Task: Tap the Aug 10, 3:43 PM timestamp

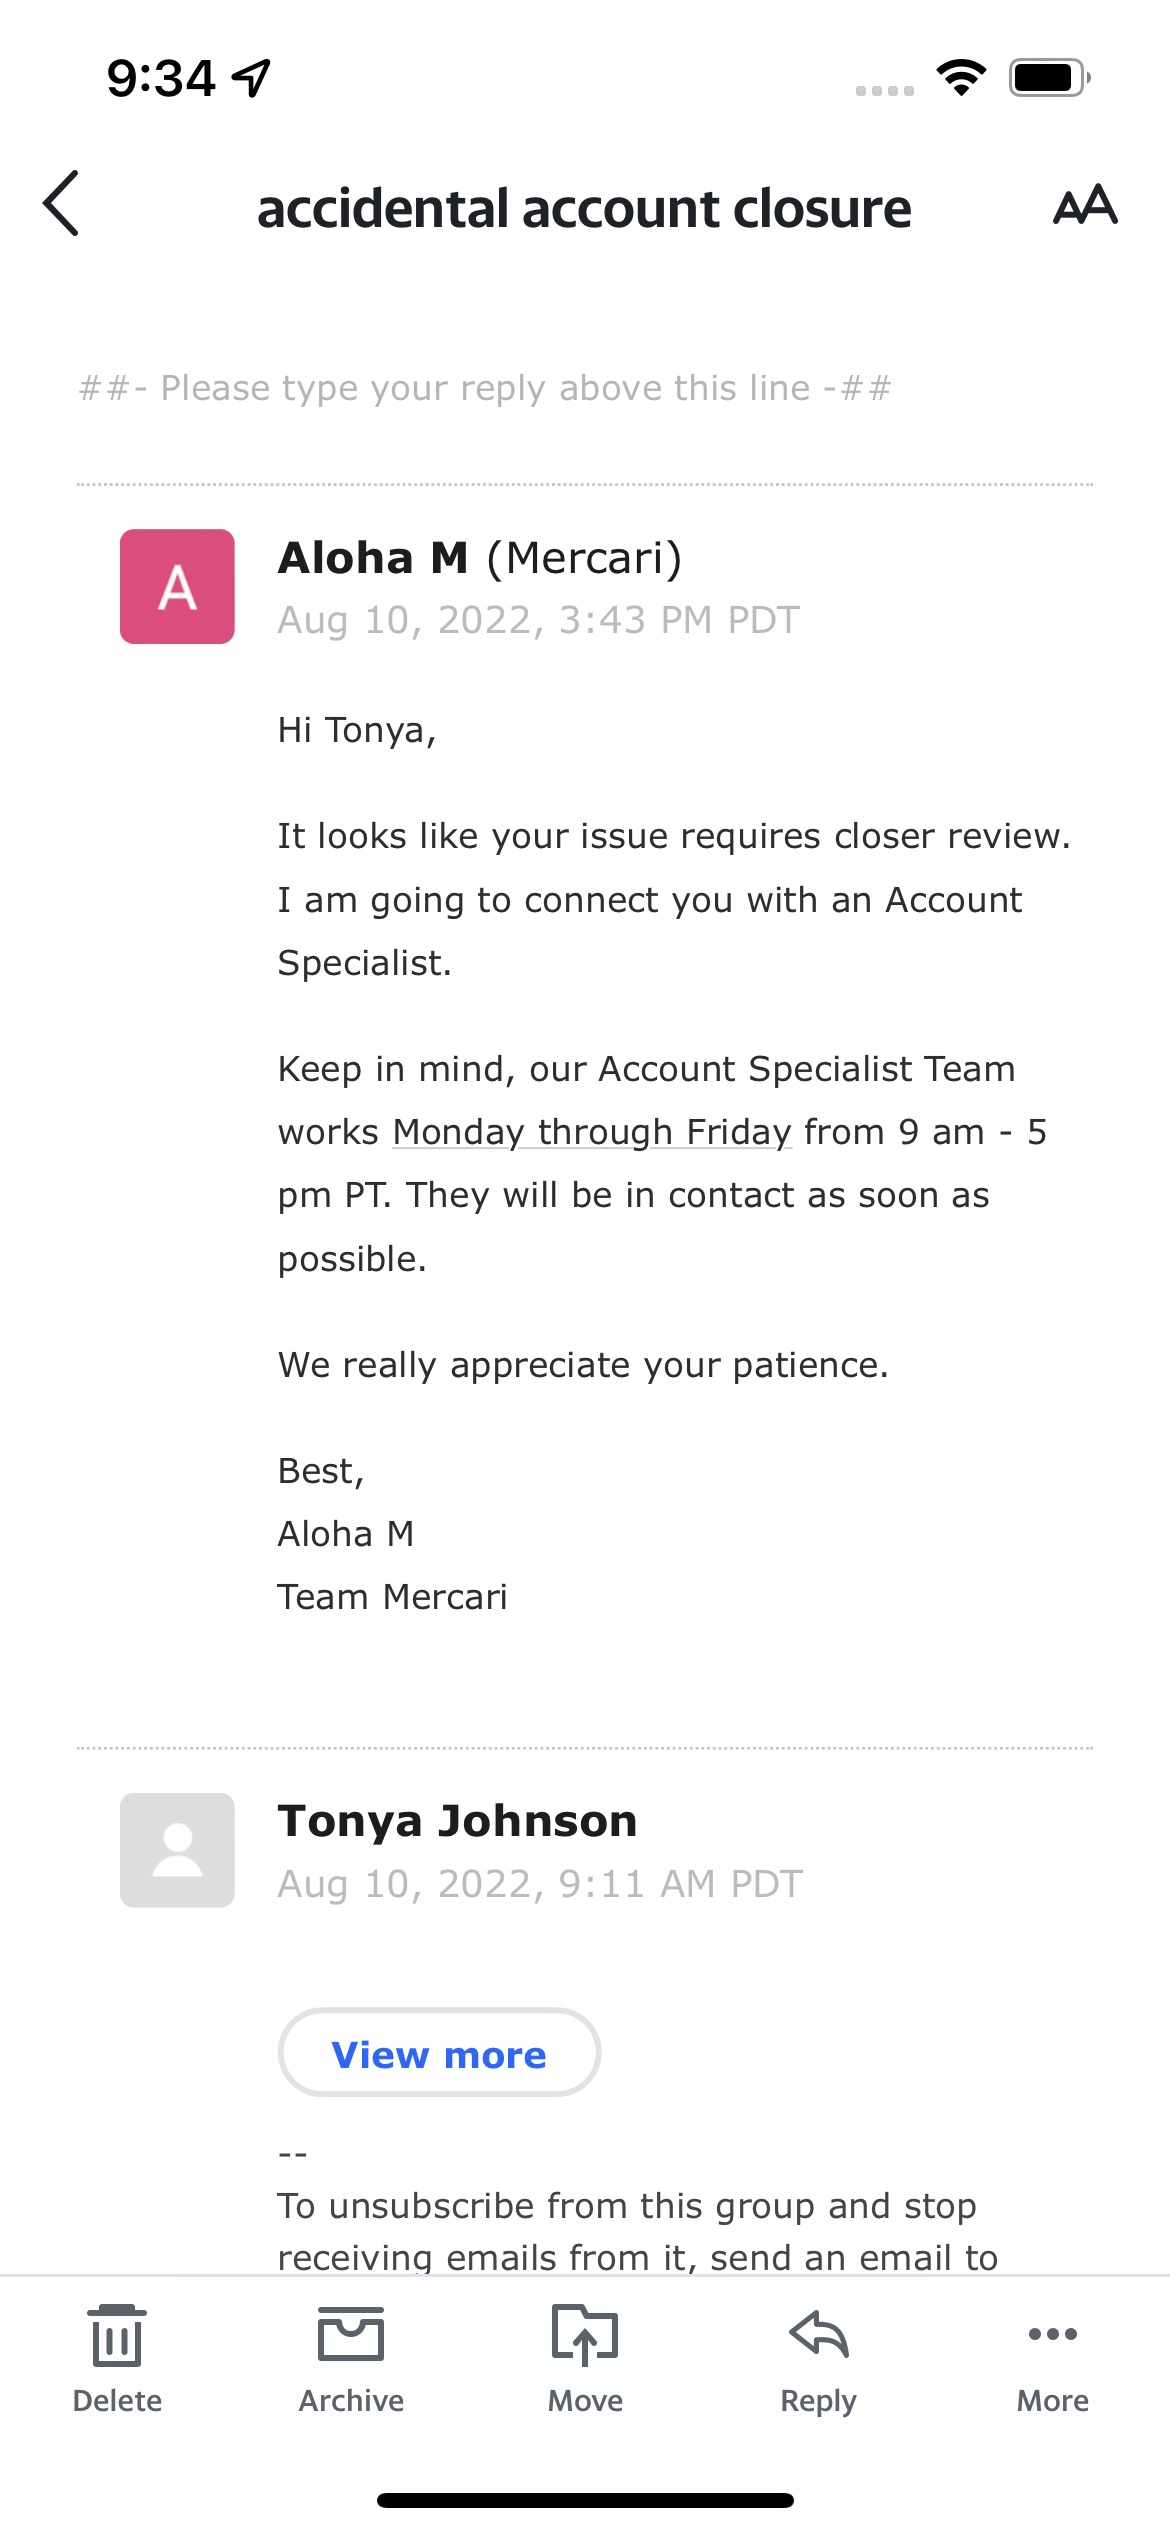Action: (539, 620)
